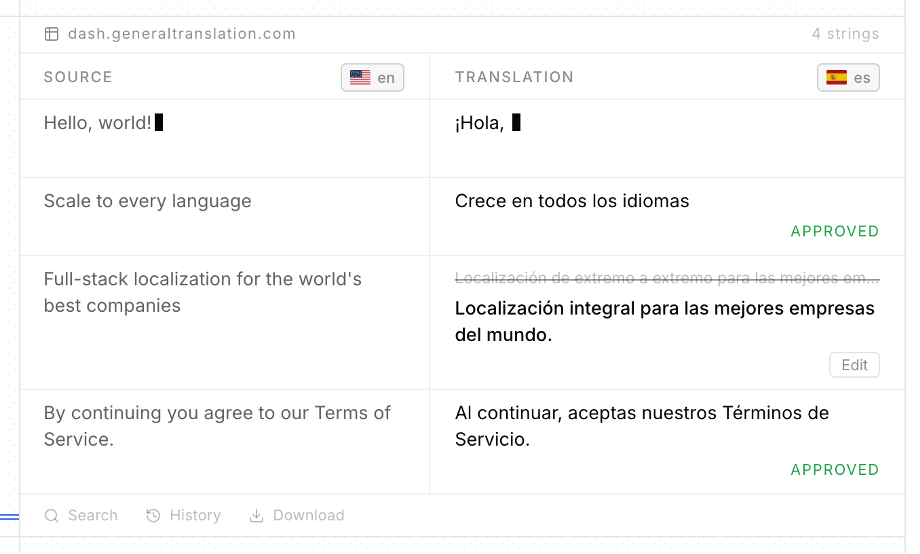Click the Download label
This screenshot has height=554, width=920.
[309, 516]
